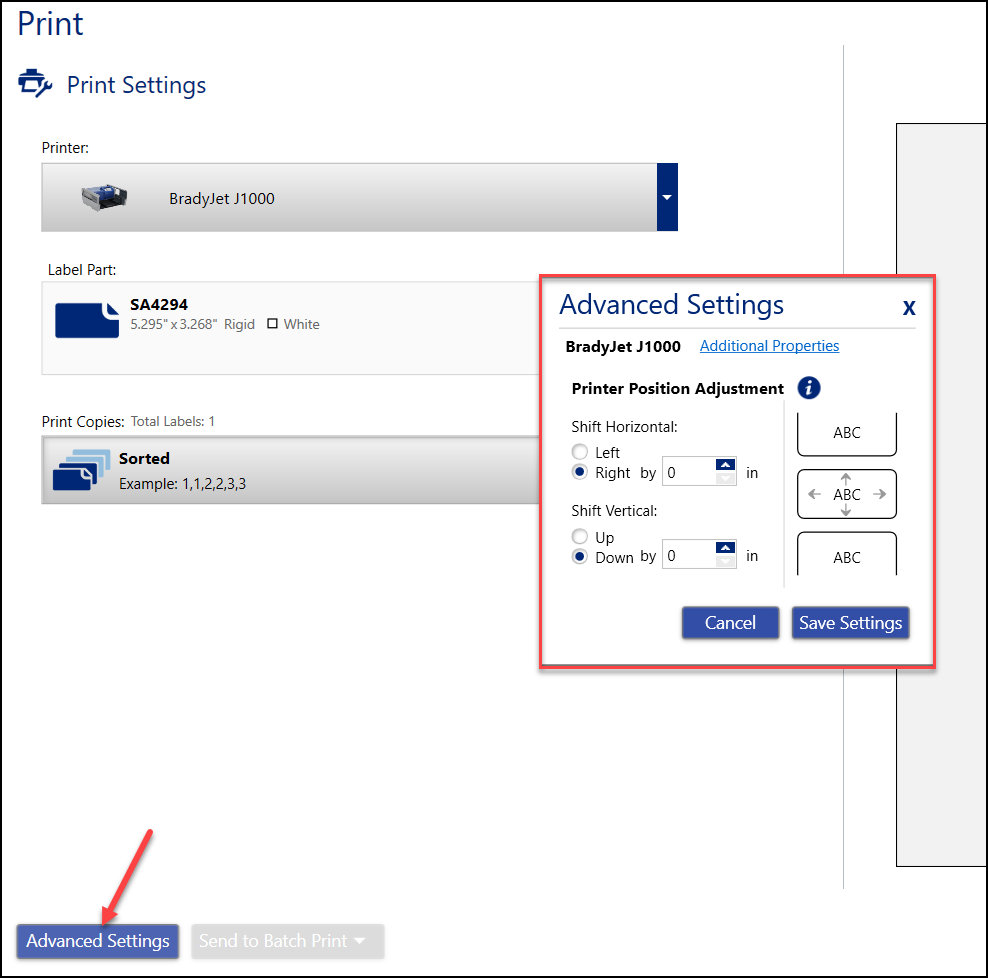This screenshot has height=978, width=988.
Task: Increase the Shift Horizontal value with up arrow
Action: (726, 465)
